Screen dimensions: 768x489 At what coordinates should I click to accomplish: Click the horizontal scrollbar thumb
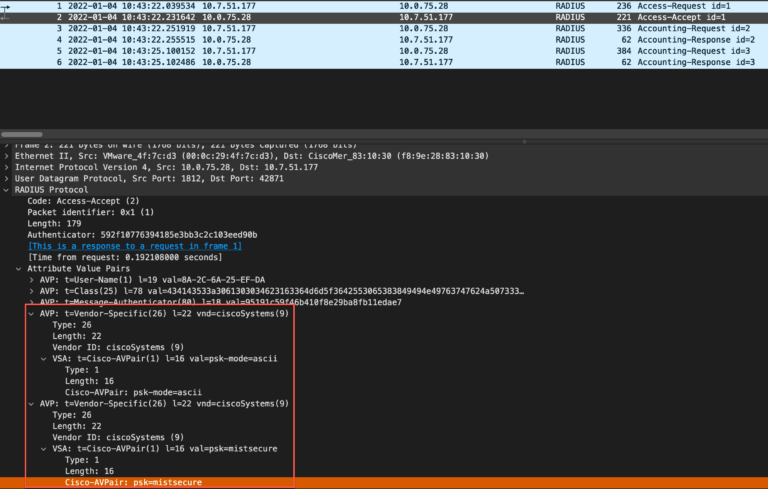[22, 134]
